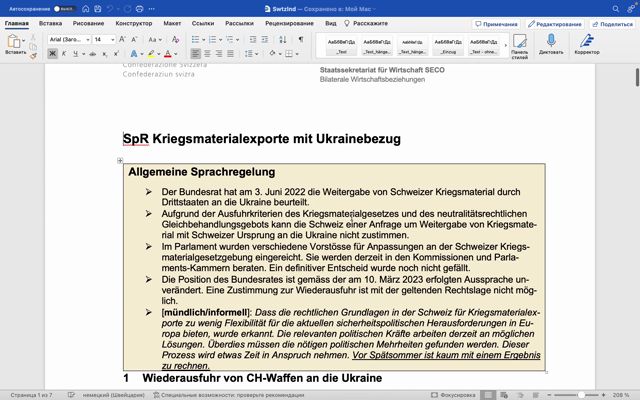Justify the text
This screenshot has width=640, height=400.
(231, 53)
